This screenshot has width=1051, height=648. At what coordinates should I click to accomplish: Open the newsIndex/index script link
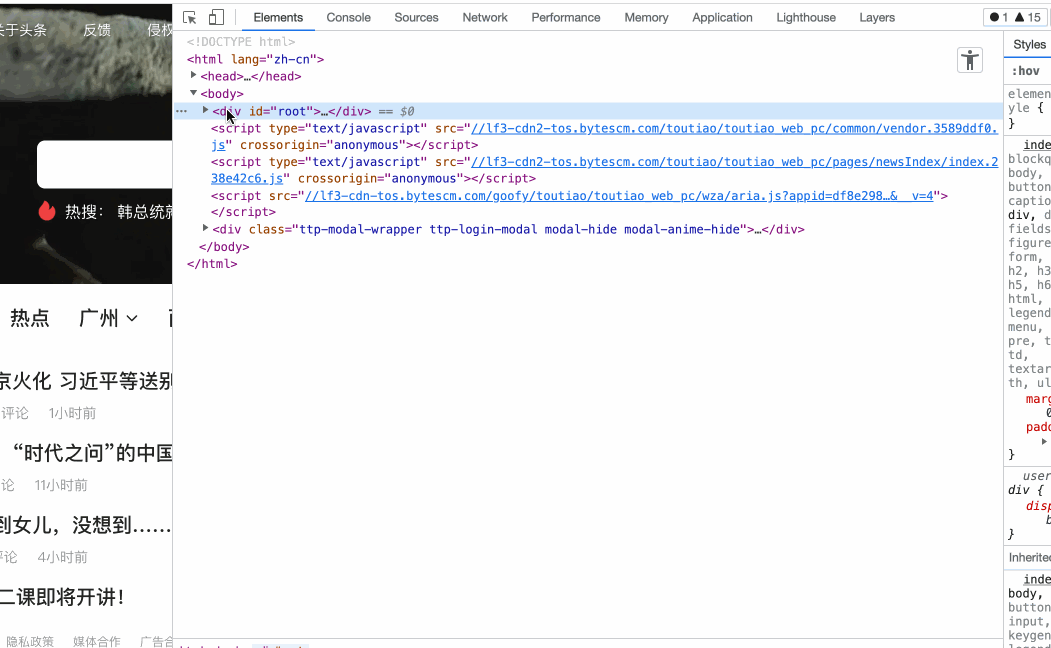(734, 161)
